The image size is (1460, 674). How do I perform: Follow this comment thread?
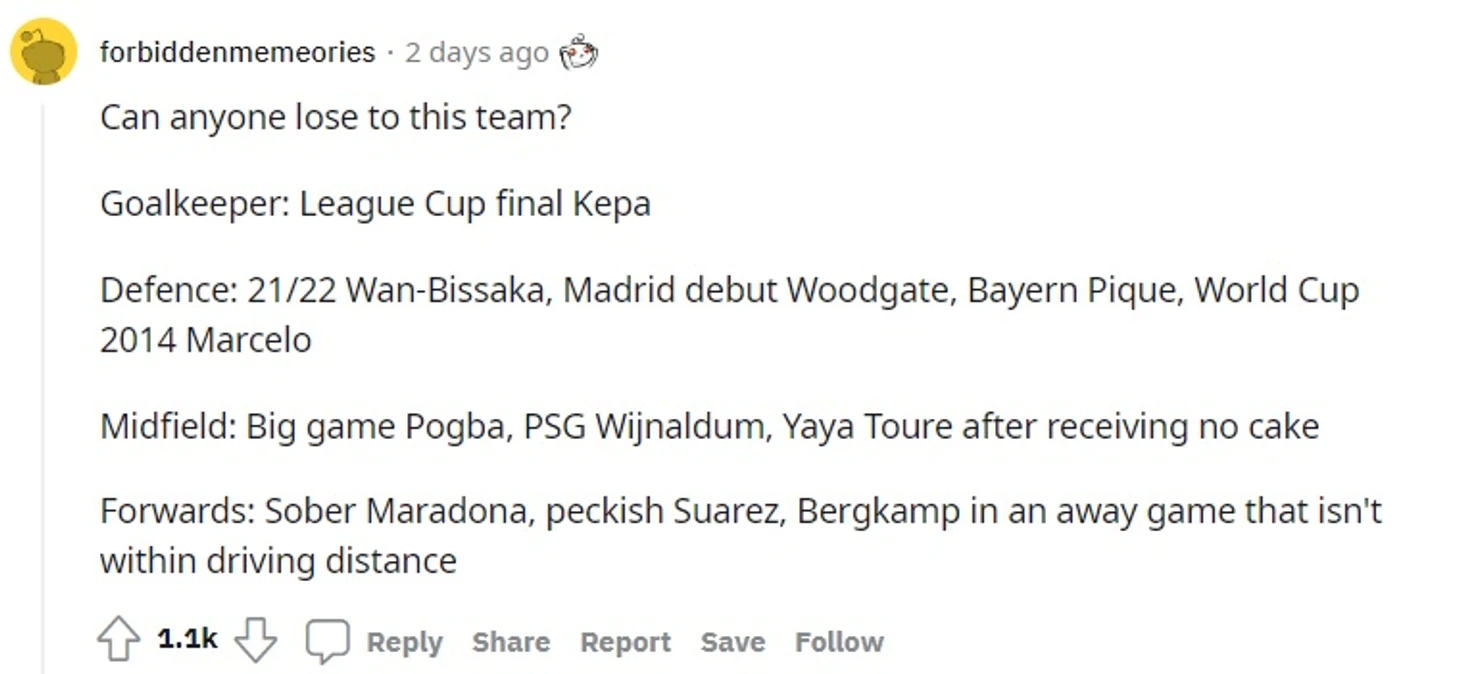pyautogui.click(x=839, y=642)
